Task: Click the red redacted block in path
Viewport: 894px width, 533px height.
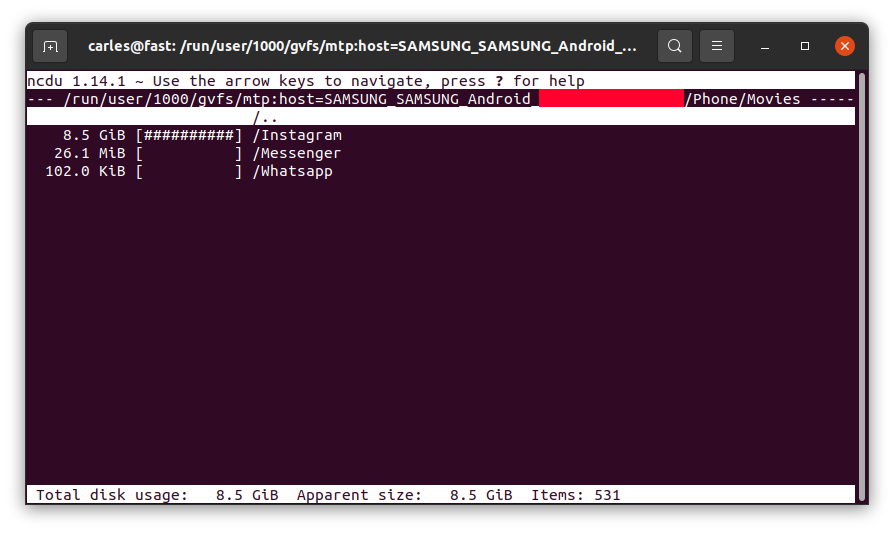Action: pyautogui.click(x=611, y=99)
